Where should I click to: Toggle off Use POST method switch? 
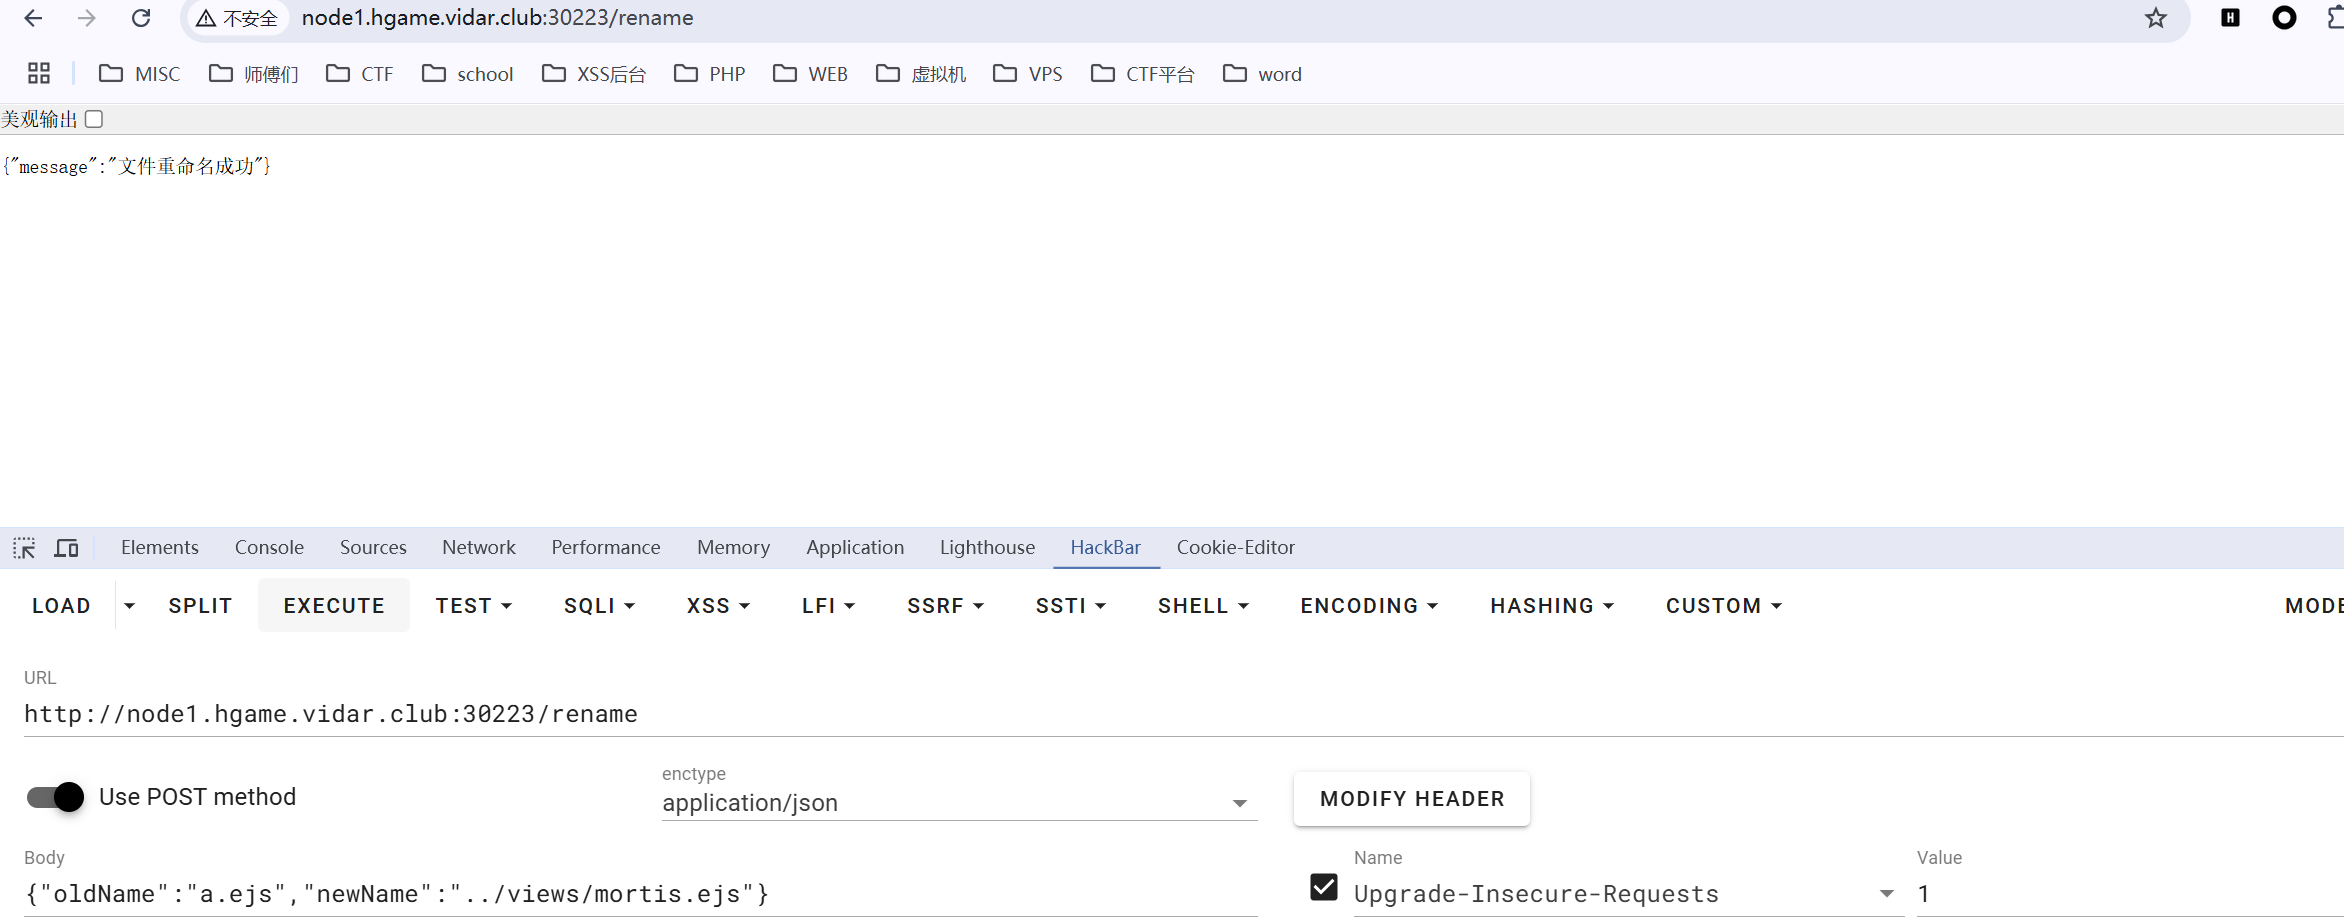tap(56, 797)
